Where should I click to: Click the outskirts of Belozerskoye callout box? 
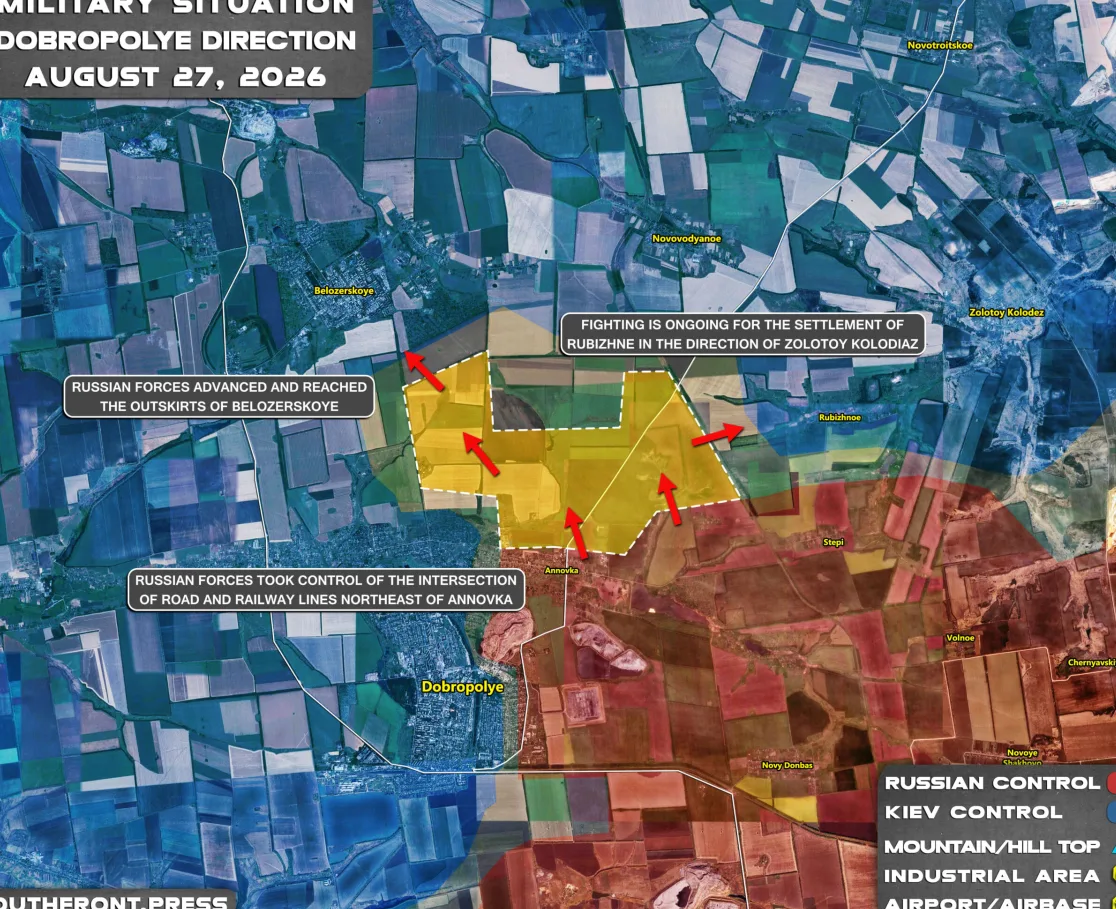pyautogui.click(x=219, y=396)
